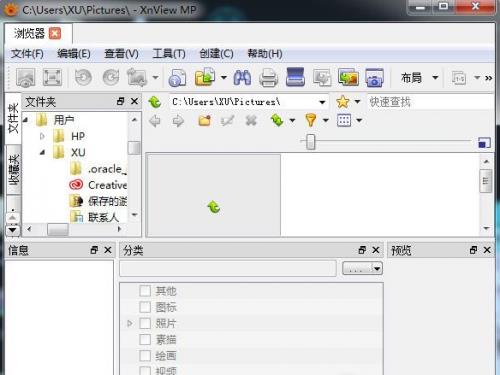This screenshot has height=375, width=500.
Task: Click the delete X icon in browser toolbar
Action: (x=251, y=120)
